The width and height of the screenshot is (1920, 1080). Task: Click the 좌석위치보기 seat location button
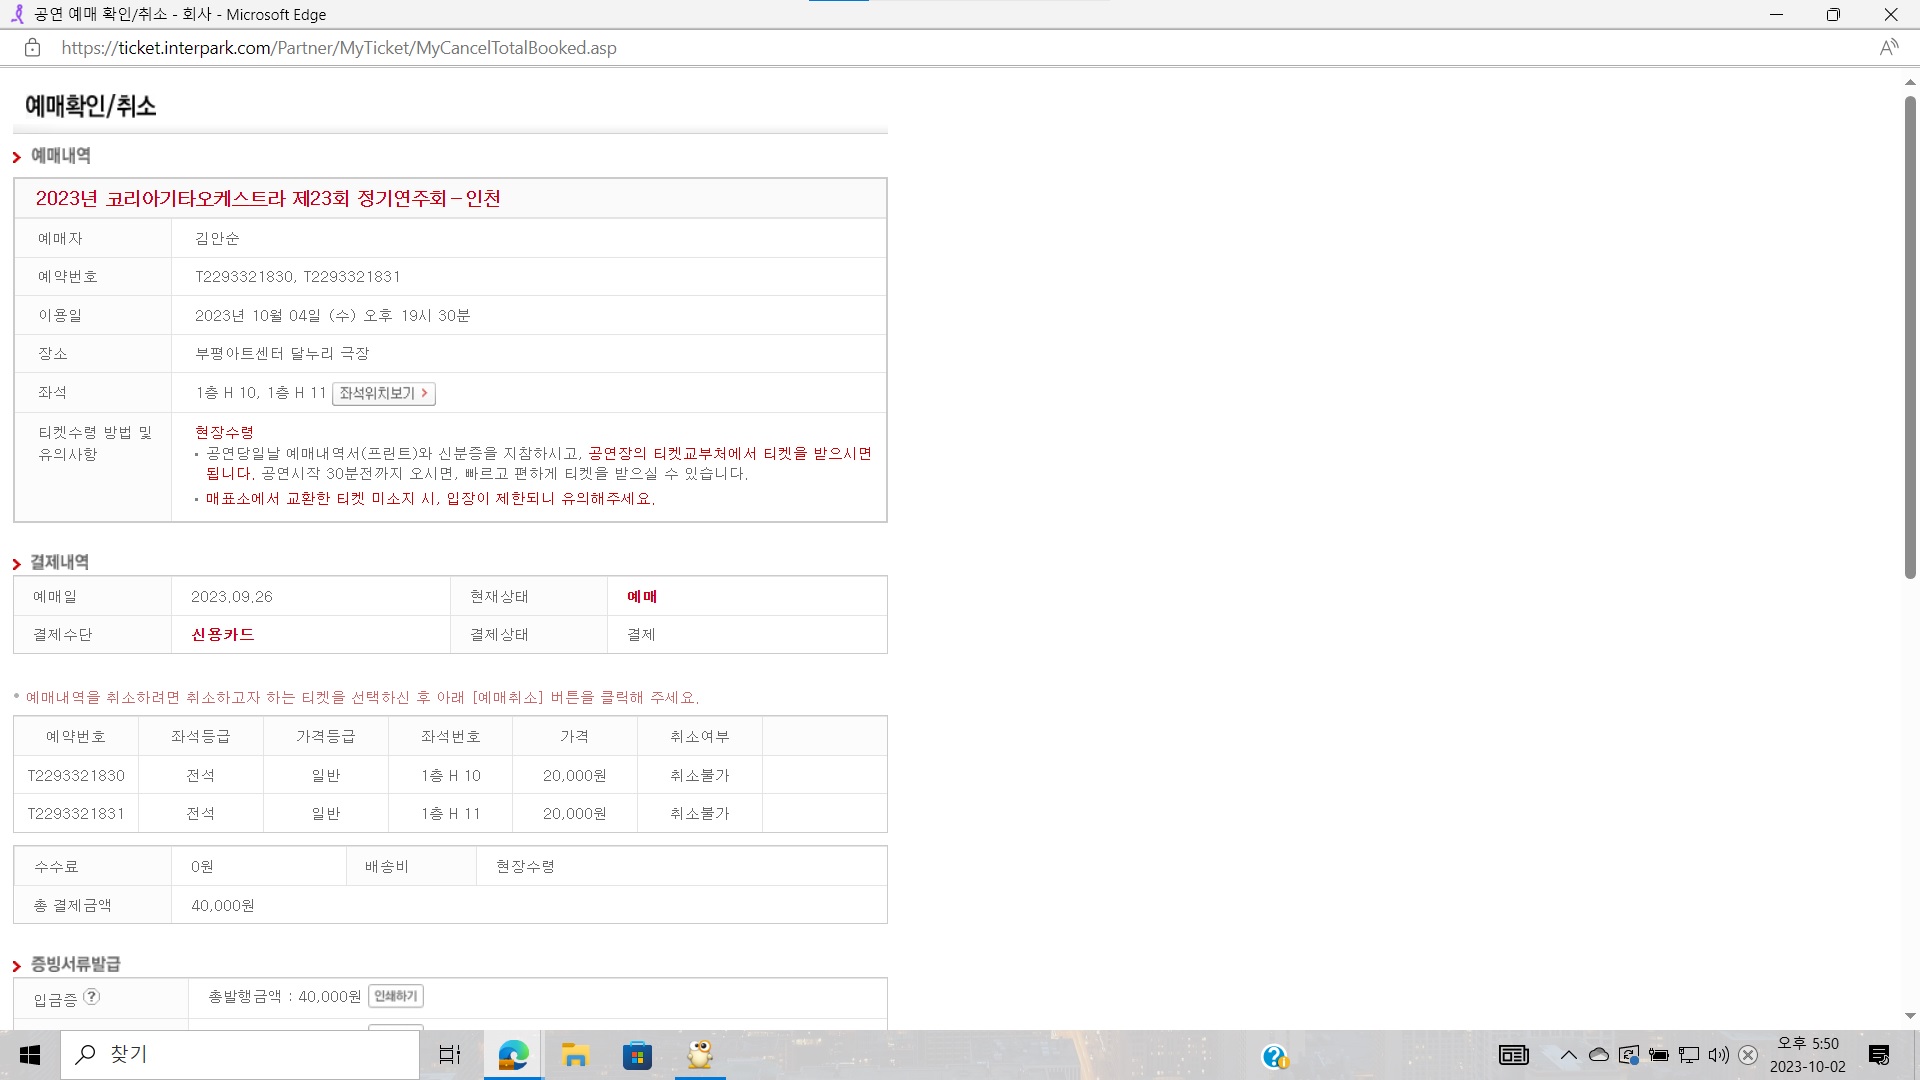(384, 393)
